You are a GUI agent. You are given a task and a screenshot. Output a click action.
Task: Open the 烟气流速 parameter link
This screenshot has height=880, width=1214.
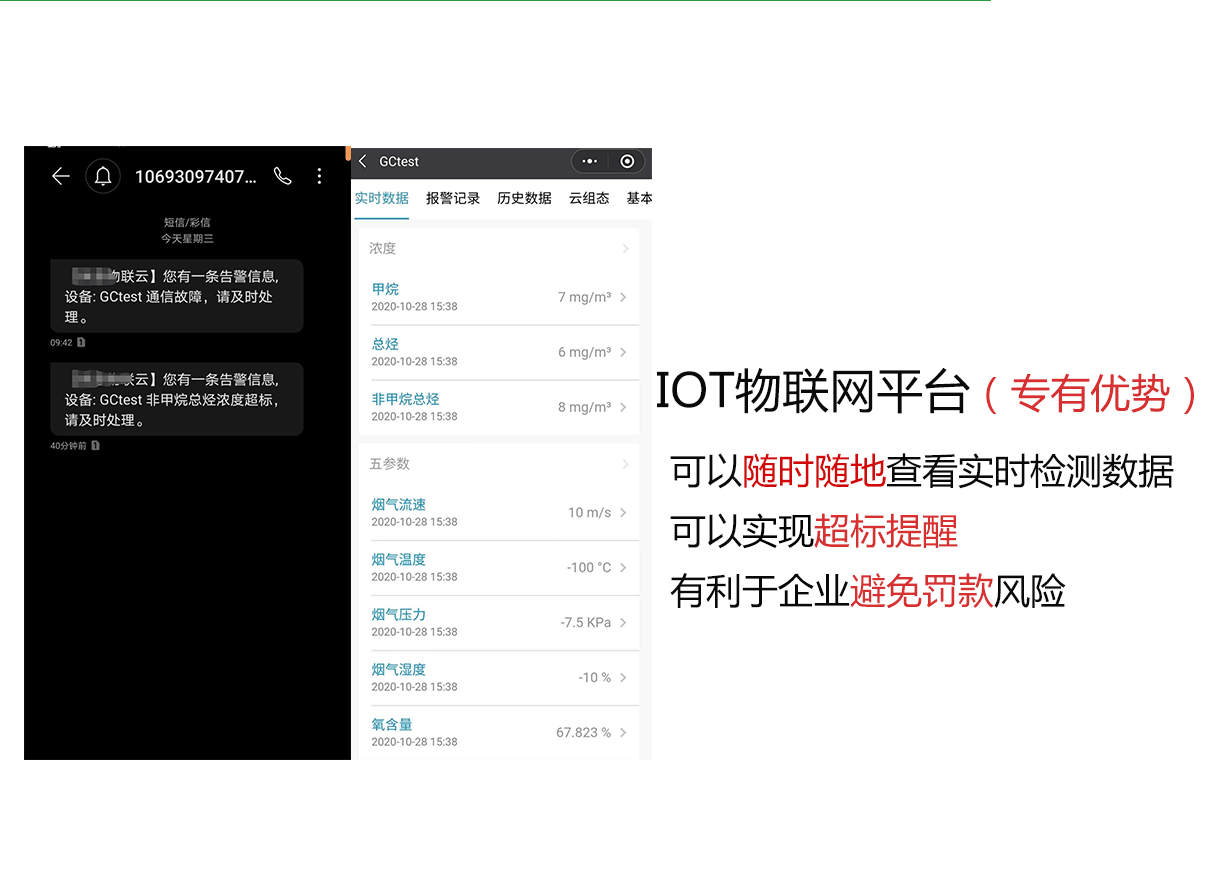click(x=399, y=504)
